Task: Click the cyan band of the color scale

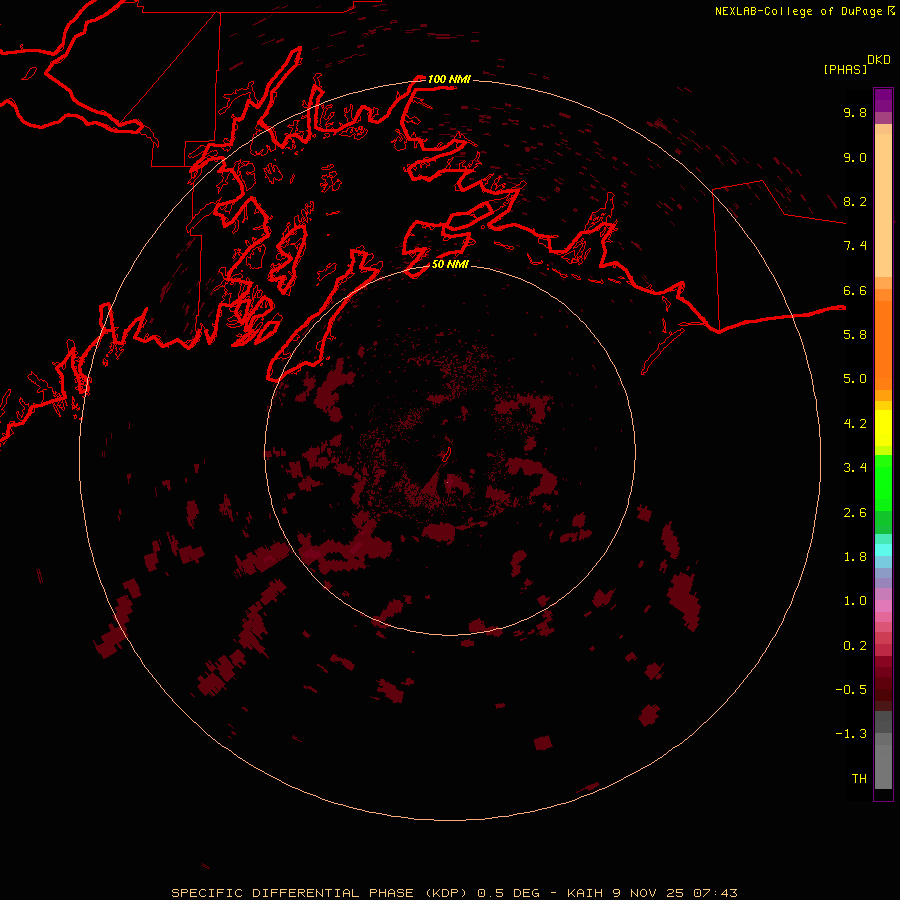Action: 883,549
